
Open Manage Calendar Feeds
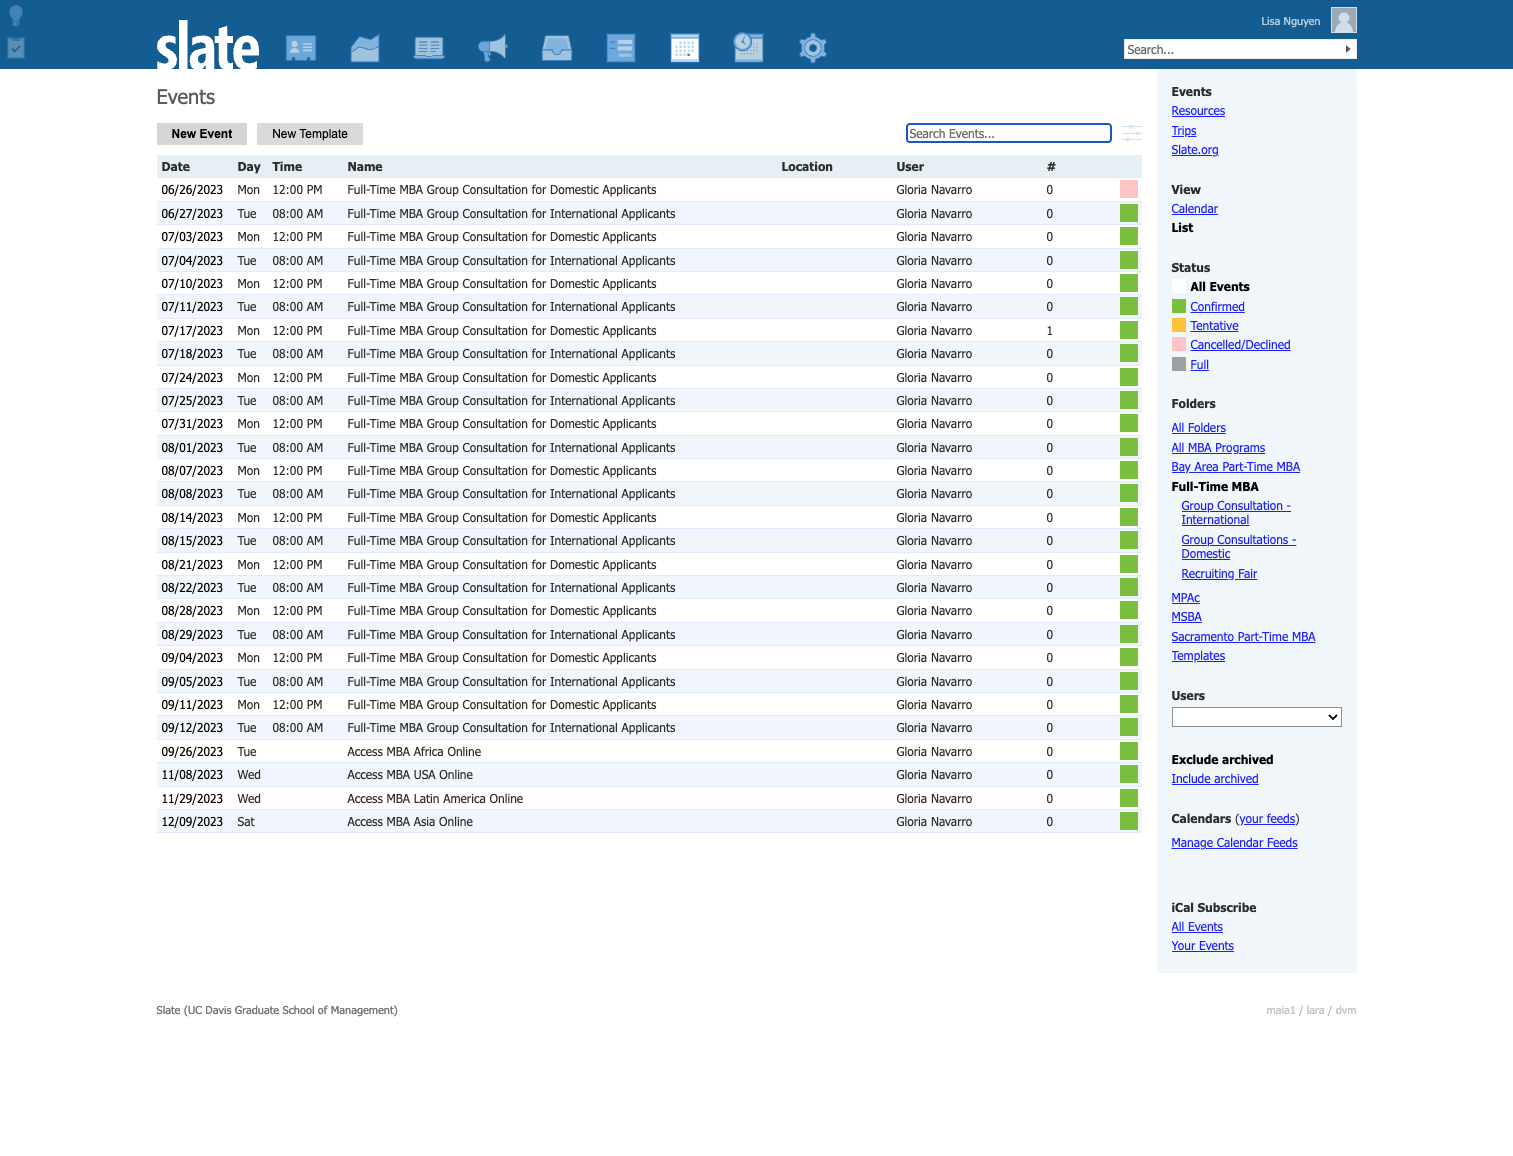(1234, 843)
